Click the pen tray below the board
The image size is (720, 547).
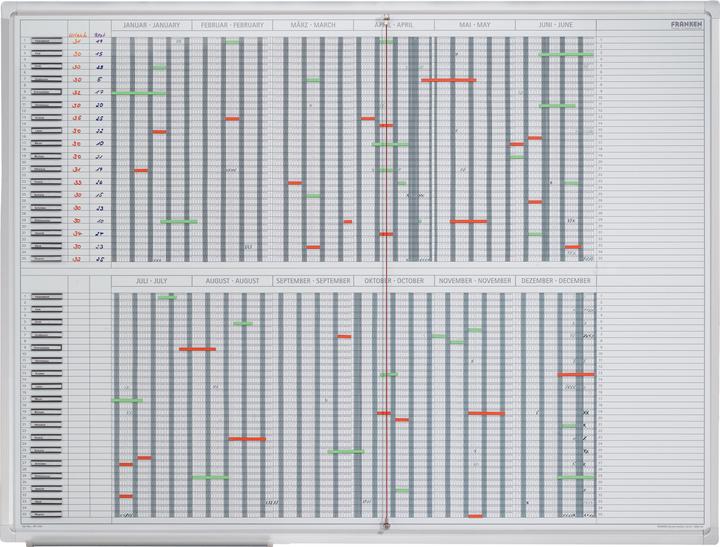click(149, 542)
